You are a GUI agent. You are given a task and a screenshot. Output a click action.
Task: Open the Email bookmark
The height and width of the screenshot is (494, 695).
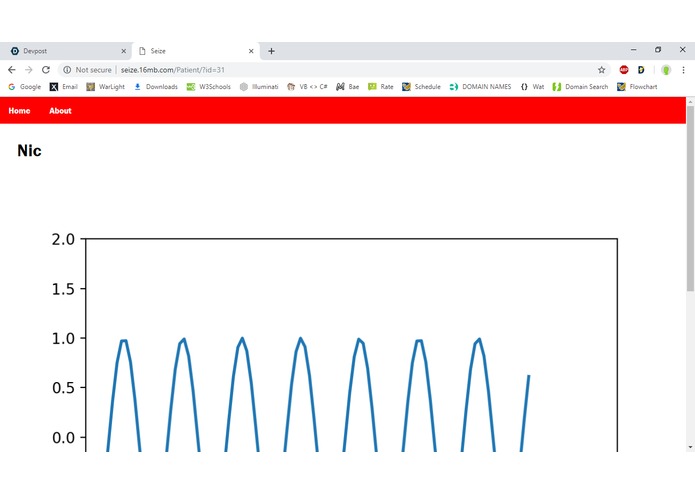coord(64,87)
